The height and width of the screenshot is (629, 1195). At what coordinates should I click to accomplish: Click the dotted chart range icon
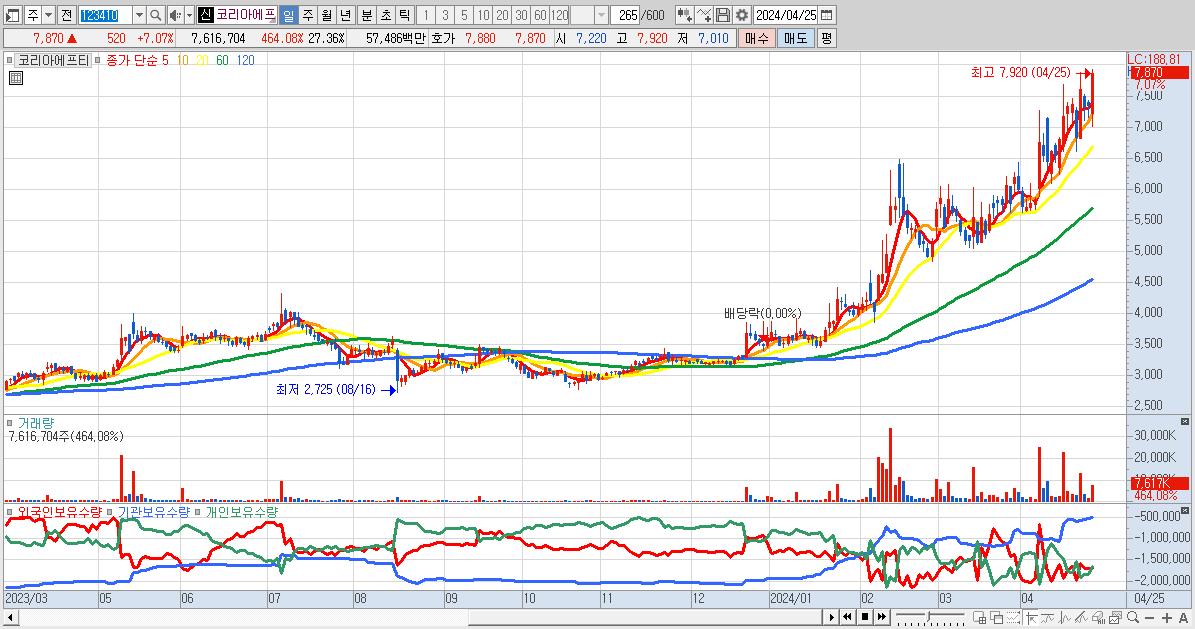[1013, 618]
